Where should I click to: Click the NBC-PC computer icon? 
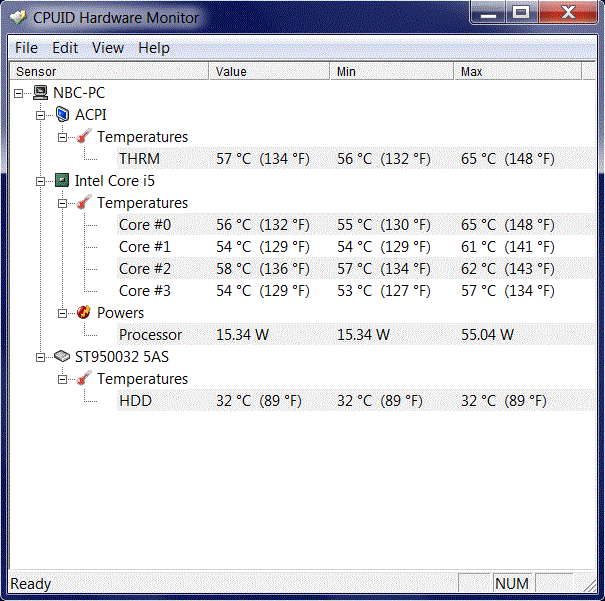[x=40, y=93]
